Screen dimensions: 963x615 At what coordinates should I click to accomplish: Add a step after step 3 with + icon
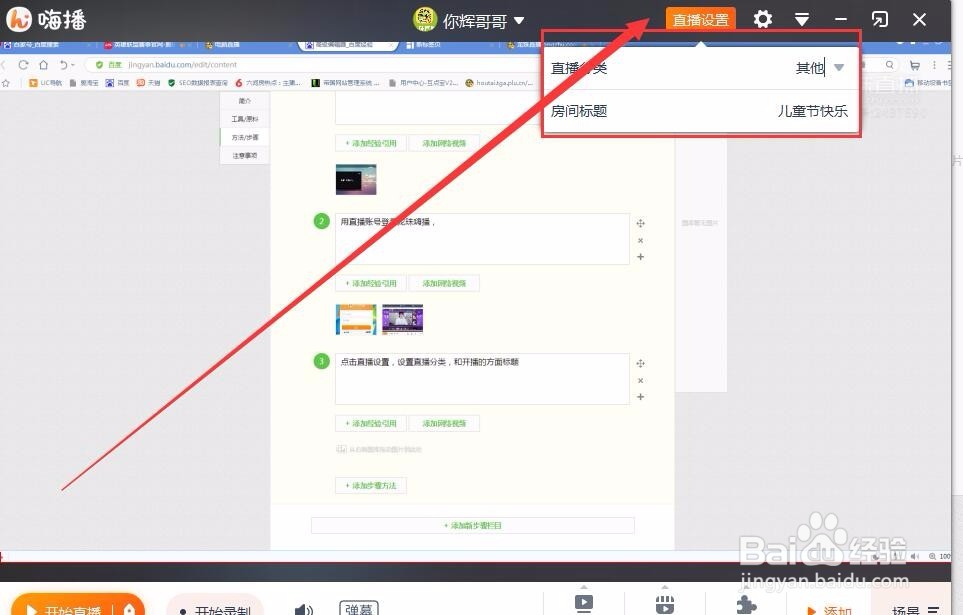[x=641, y=397]
